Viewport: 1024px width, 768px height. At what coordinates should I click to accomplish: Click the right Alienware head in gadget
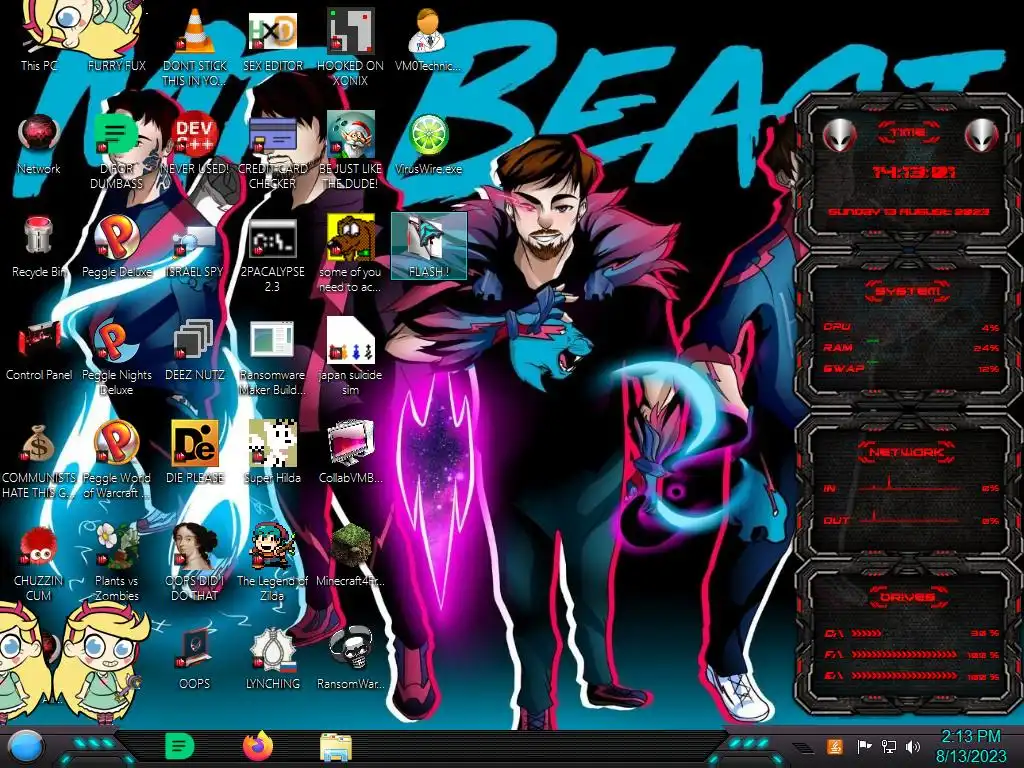[981, 135]
